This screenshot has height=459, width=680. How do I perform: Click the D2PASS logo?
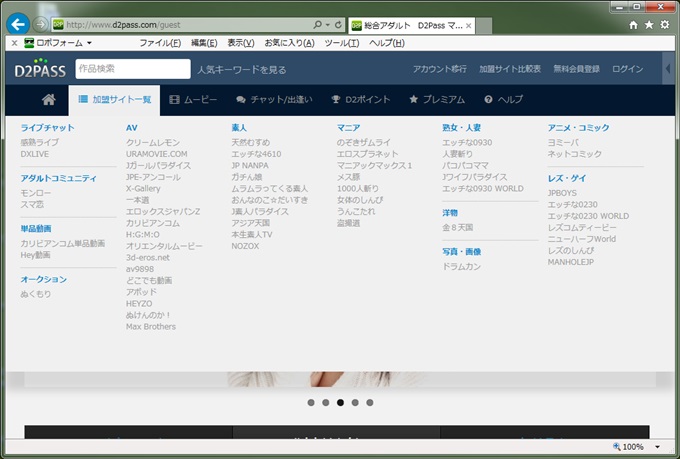click(40, 68)
